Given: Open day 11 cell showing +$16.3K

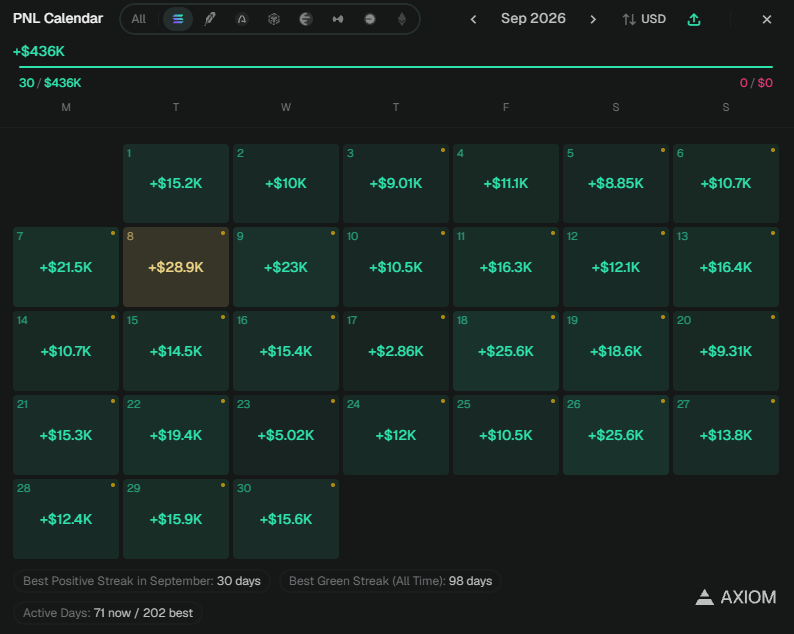Looking at the screenshot, I should point(506,267).
